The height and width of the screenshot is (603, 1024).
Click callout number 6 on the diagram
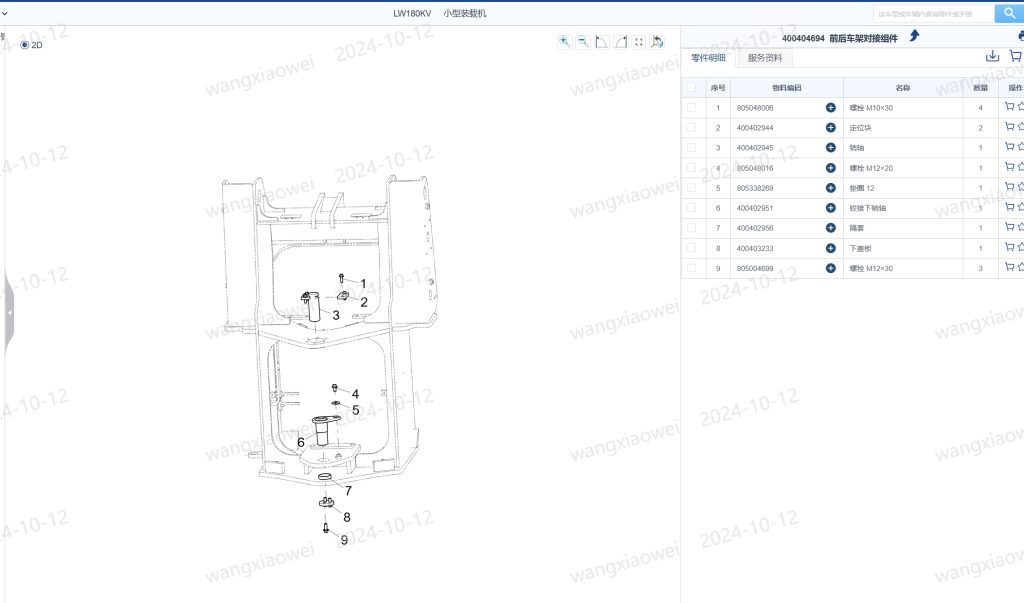tap(300, 442)
